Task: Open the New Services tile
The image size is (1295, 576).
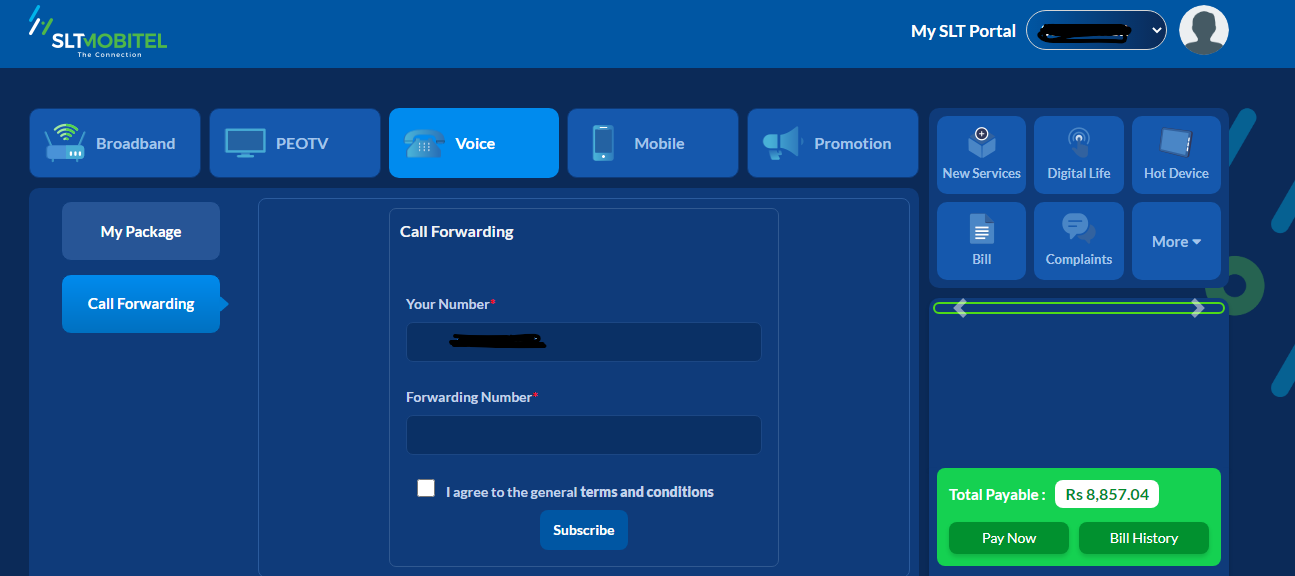Action: point(982,155)
